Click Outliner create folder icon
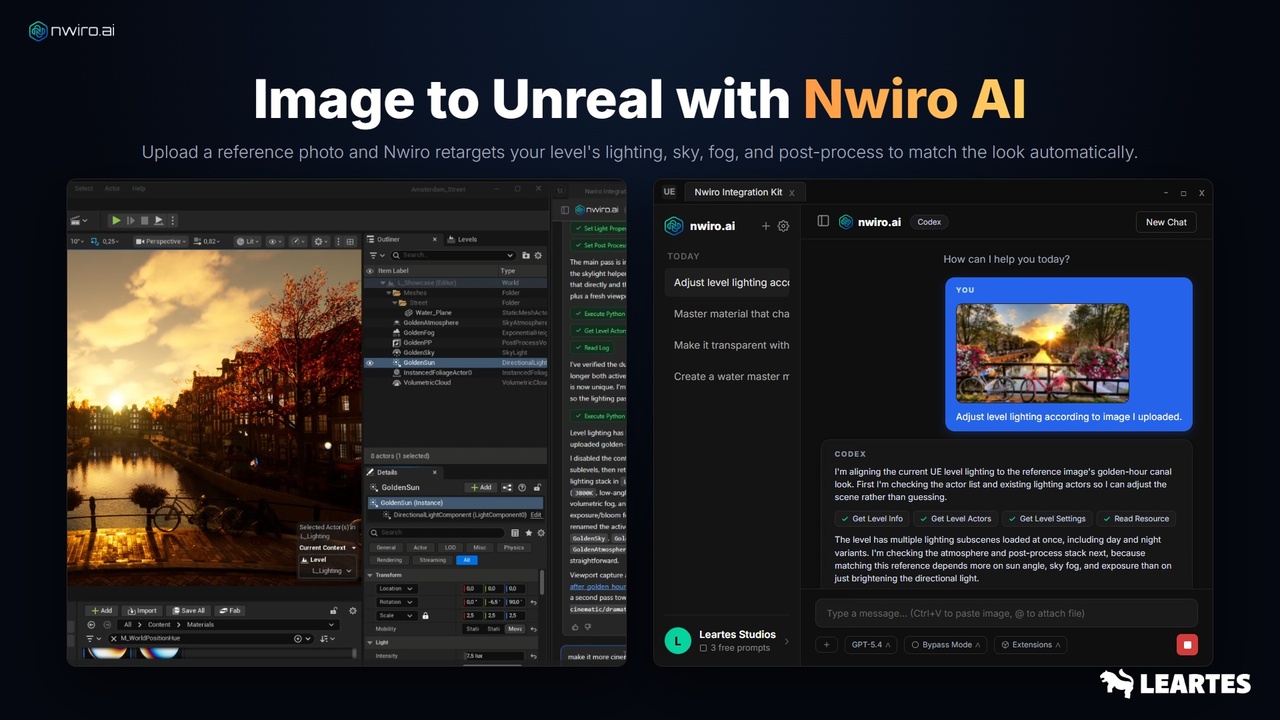Image resolution: width=1280 pixels, height=720 pixels. pyautogui.click(x=527, y=255)
